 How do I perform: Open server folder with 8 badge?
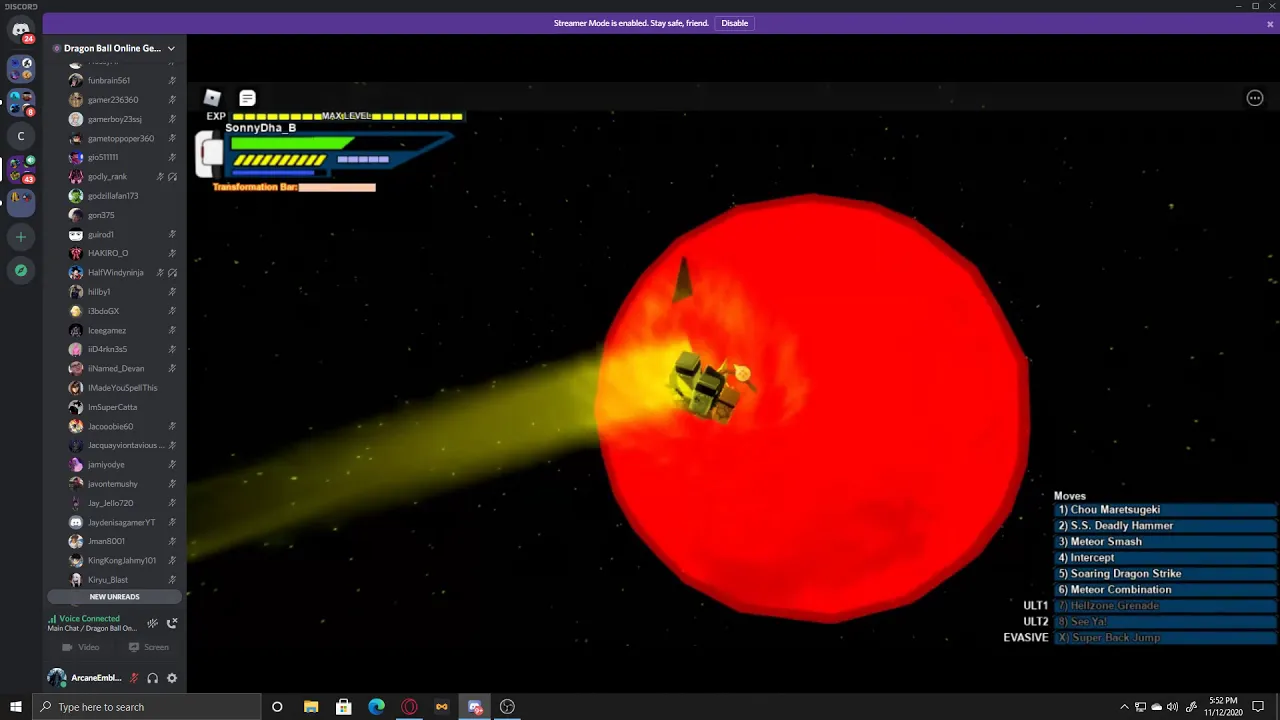(x=21, y=102)
